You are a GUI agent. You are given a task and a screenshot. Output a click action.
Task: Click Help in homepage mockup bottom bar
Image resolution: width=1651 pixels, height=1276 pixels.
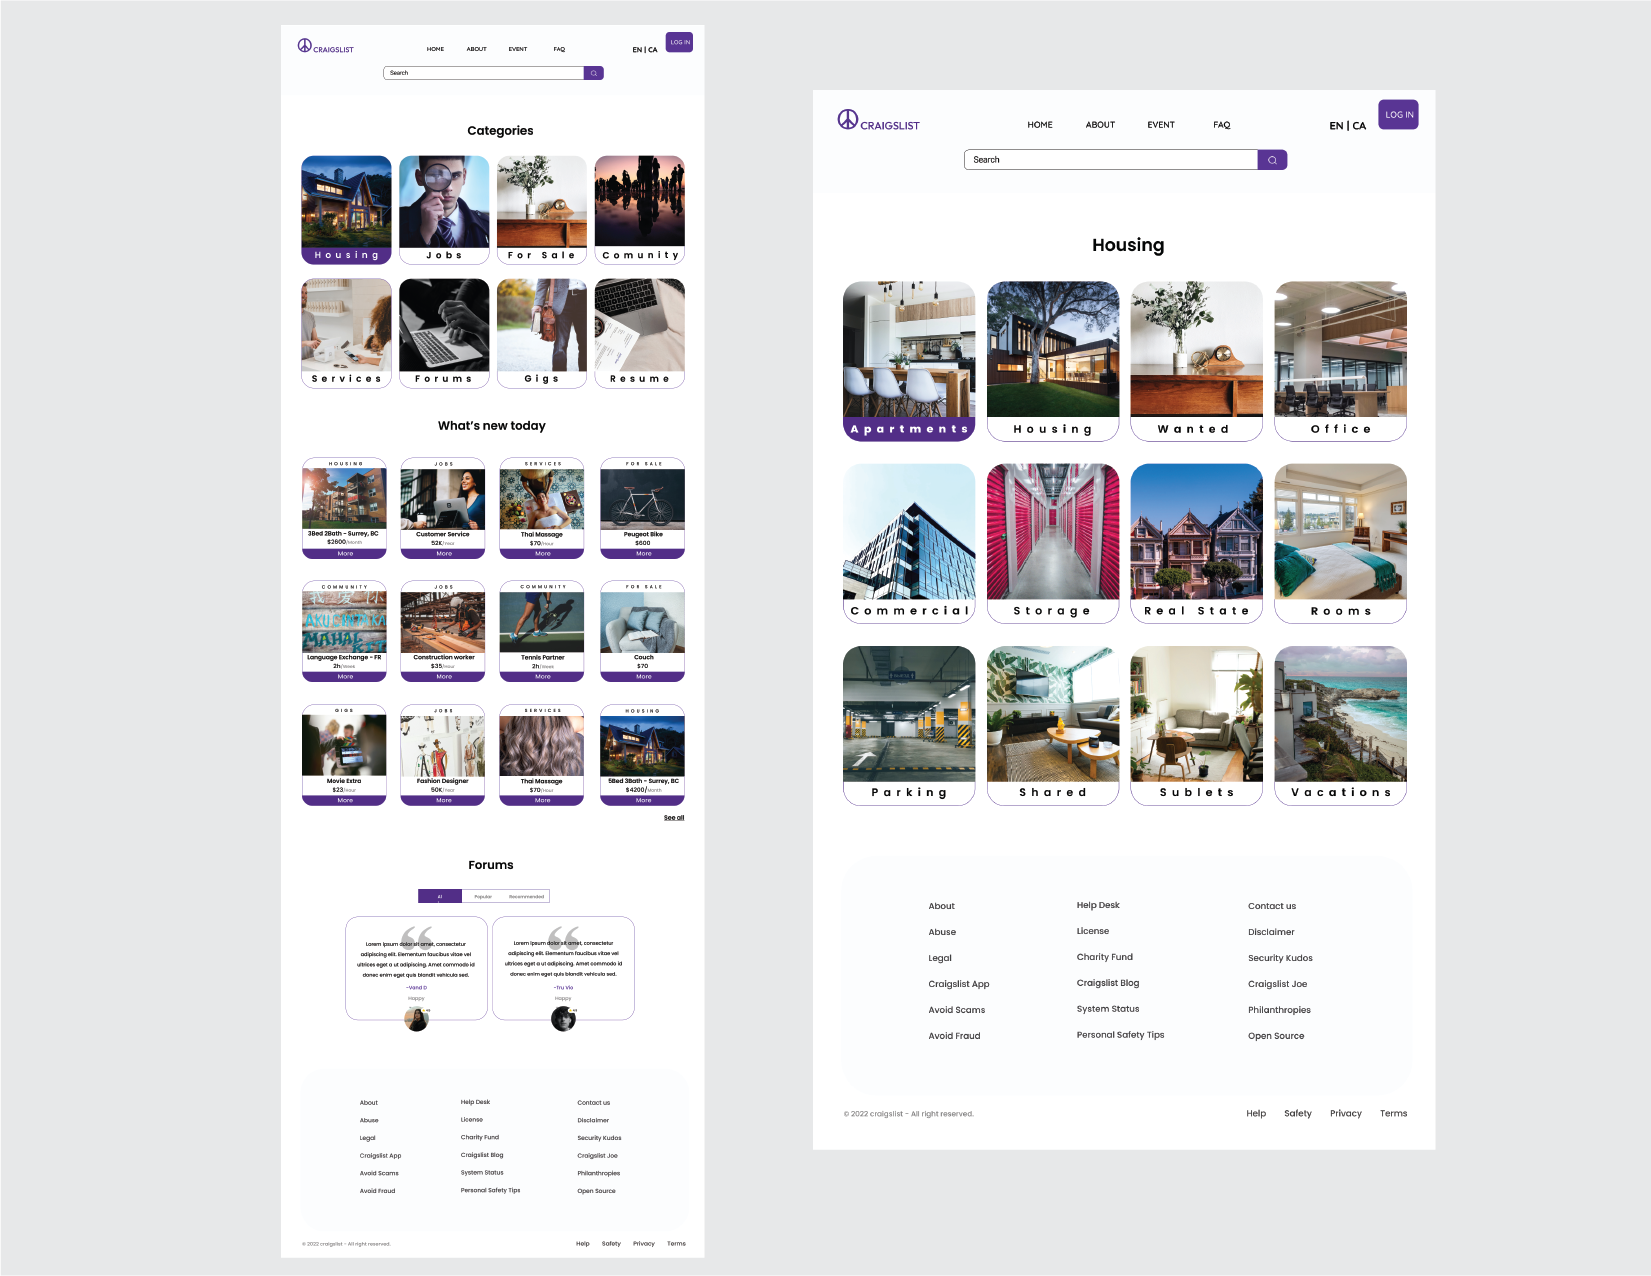(583, 1244)
